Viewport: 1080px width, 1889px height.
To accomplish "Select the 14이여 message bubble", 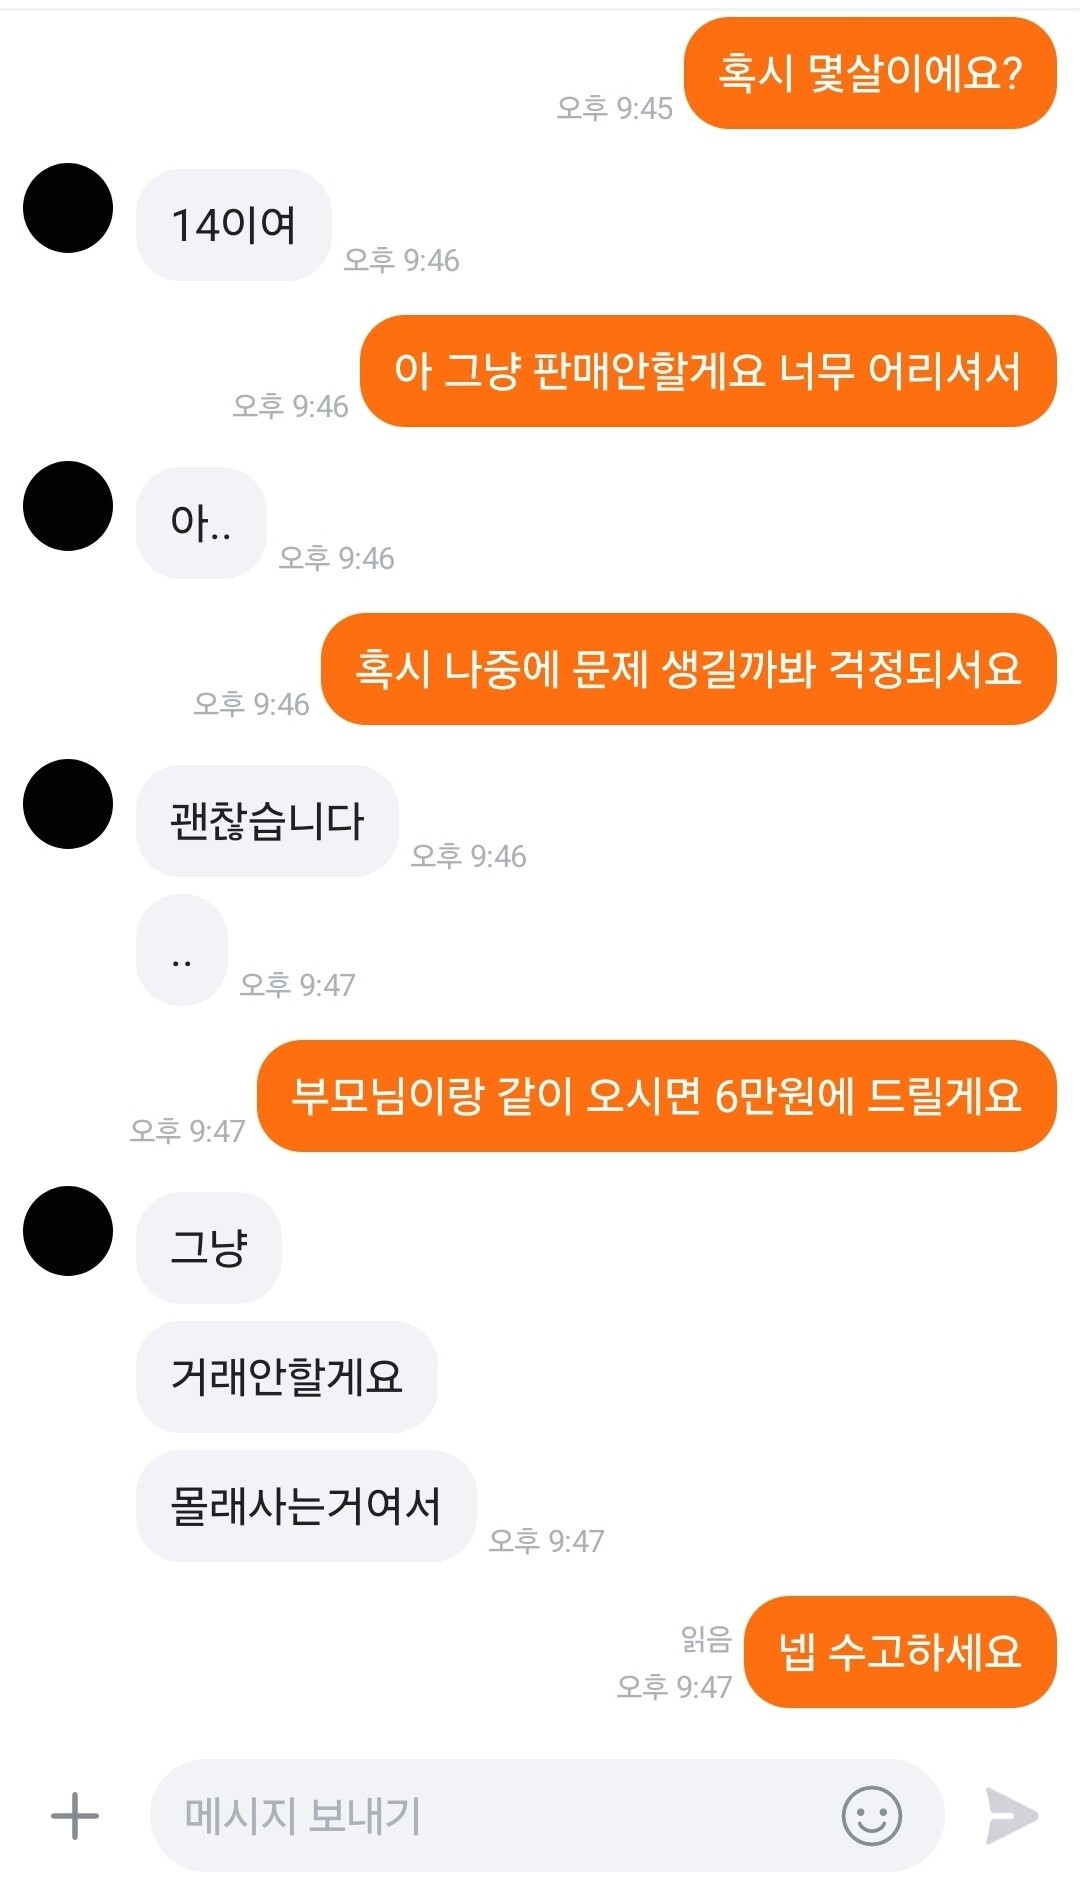I will tap(234, 225).
